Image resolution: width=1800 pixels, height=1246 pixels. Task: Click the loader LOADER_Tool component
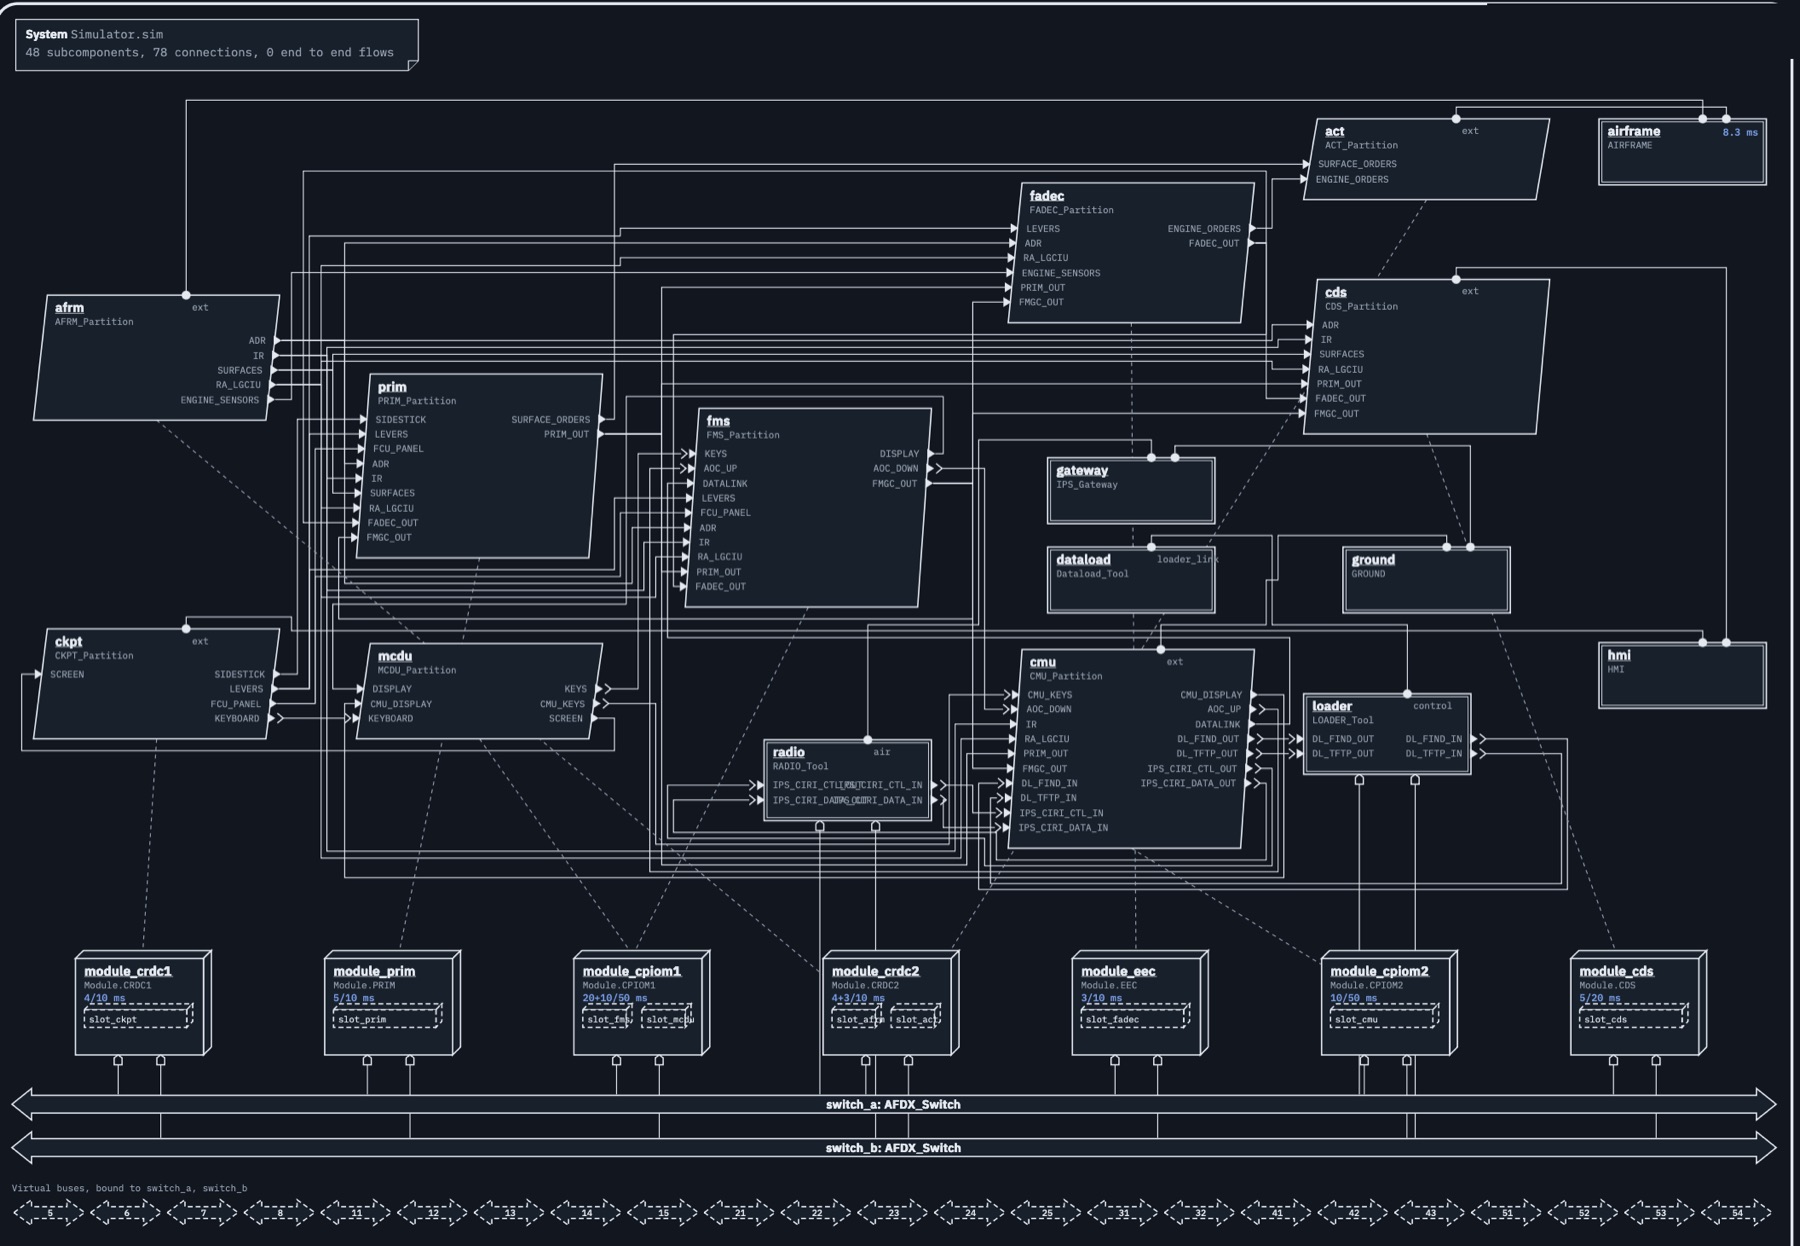tap(1387, 734)
